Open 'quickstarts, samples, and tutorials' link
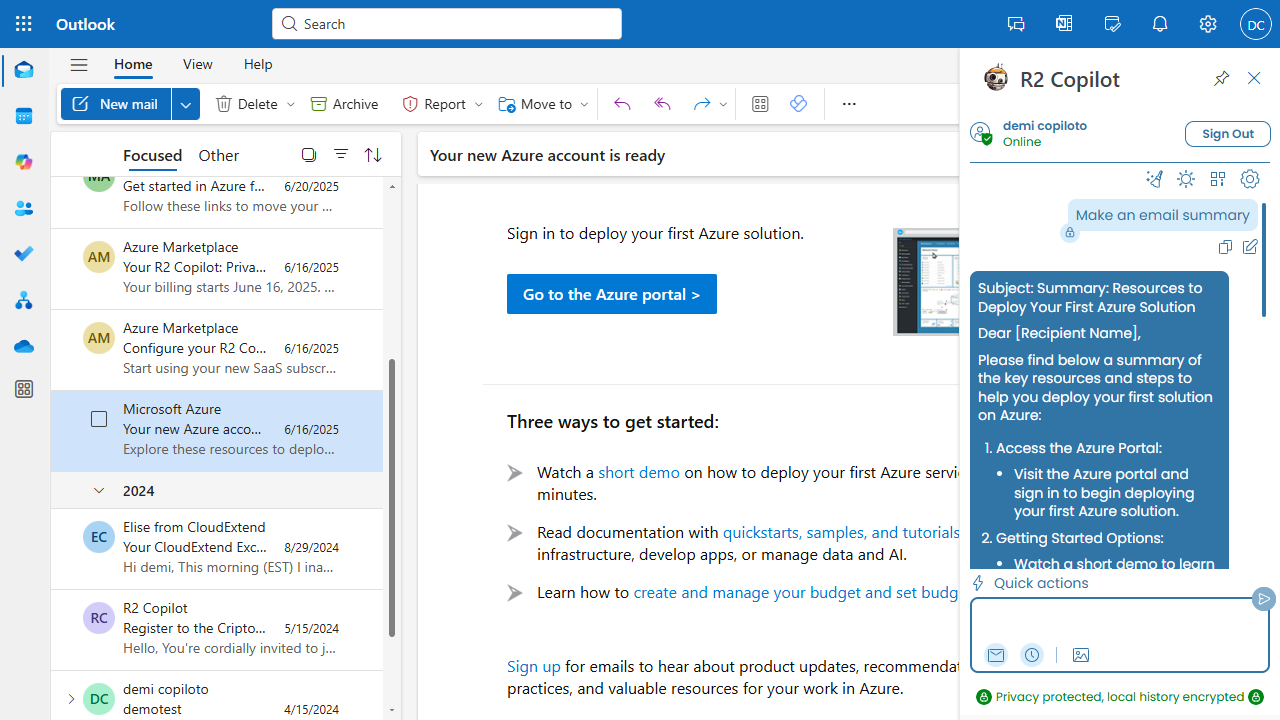Screen dimensions: 1280x720 [x=841, y=532]
